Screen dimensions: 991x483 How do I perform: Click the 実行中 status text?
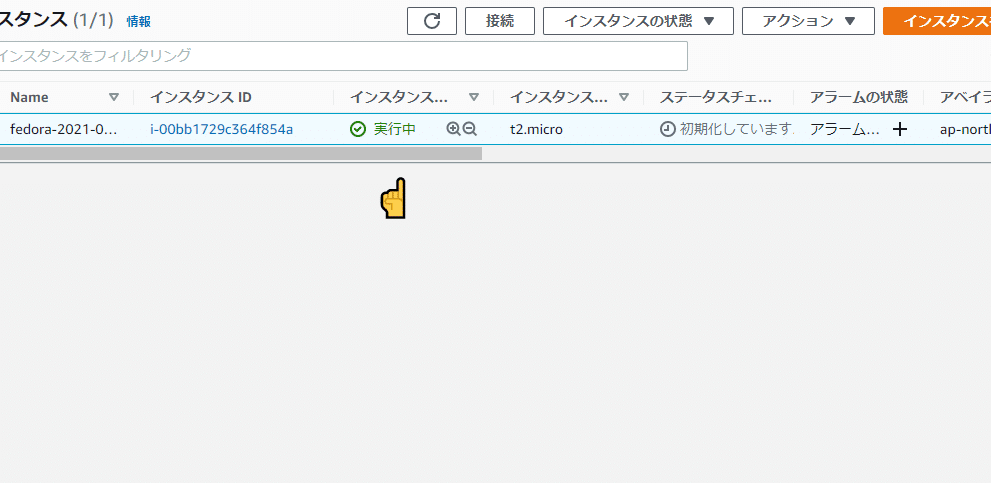tap(394, 129)
